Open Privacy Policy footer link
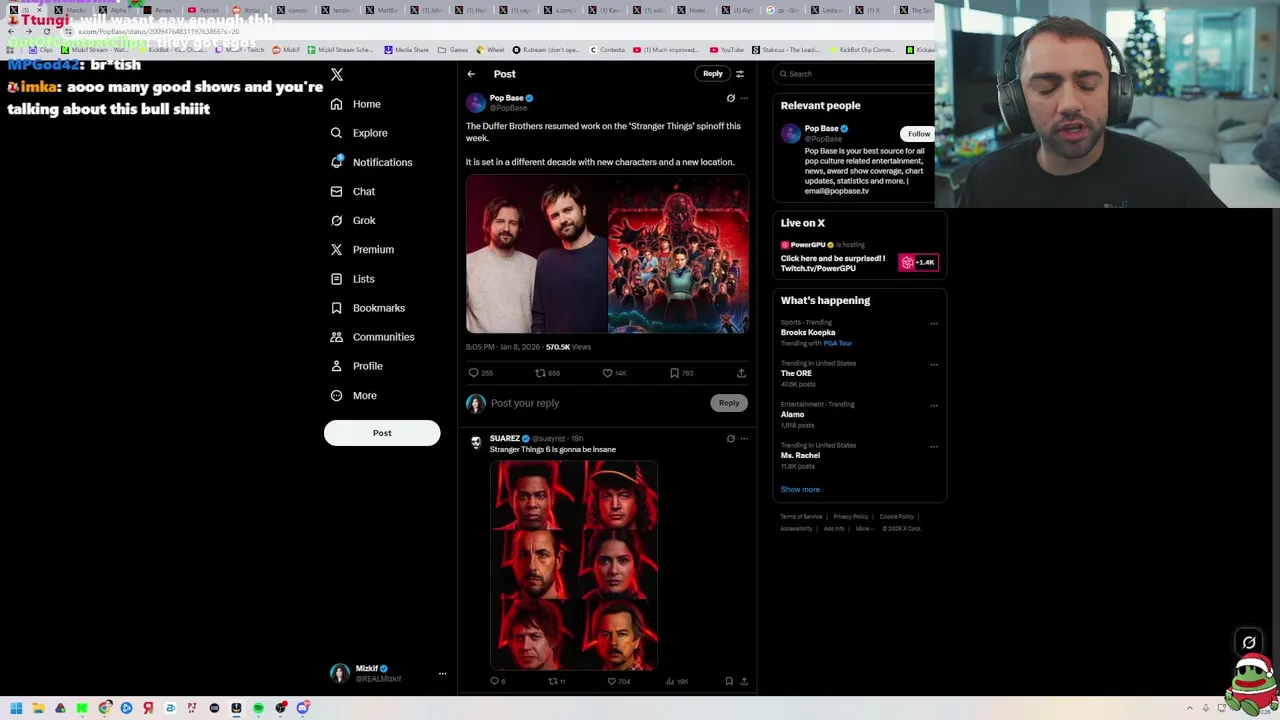 coord(851,517)
